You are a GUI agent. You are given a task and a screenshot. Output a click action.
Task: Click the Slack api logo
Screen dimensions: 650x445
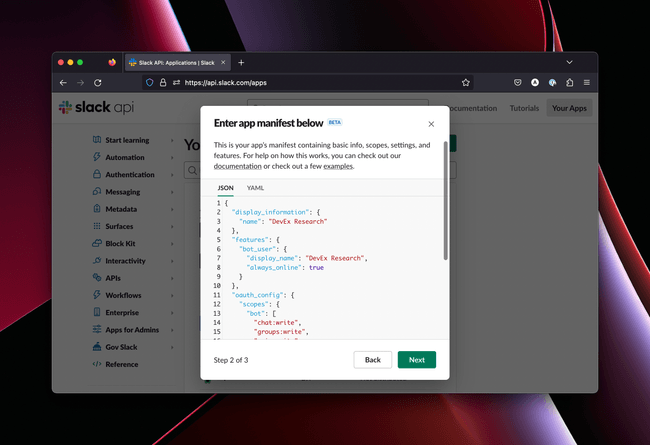96,107
